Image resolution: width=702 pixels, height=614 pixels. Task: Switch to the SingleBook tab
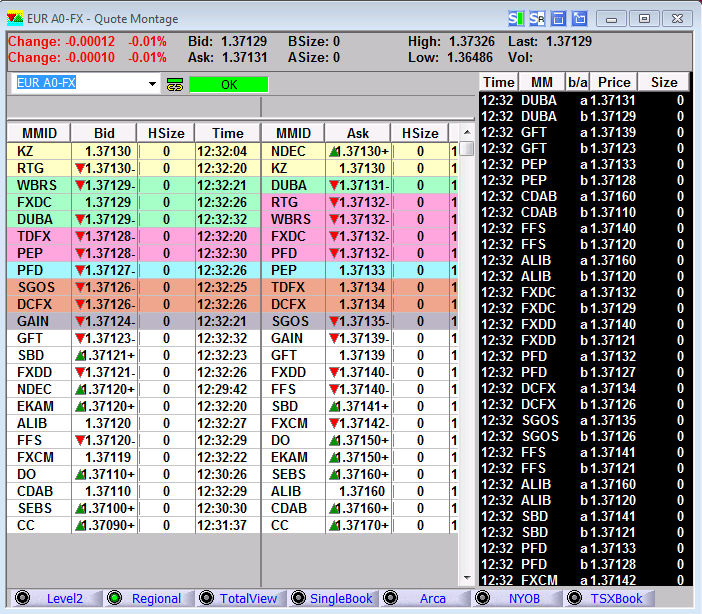[x=340, y=598]
